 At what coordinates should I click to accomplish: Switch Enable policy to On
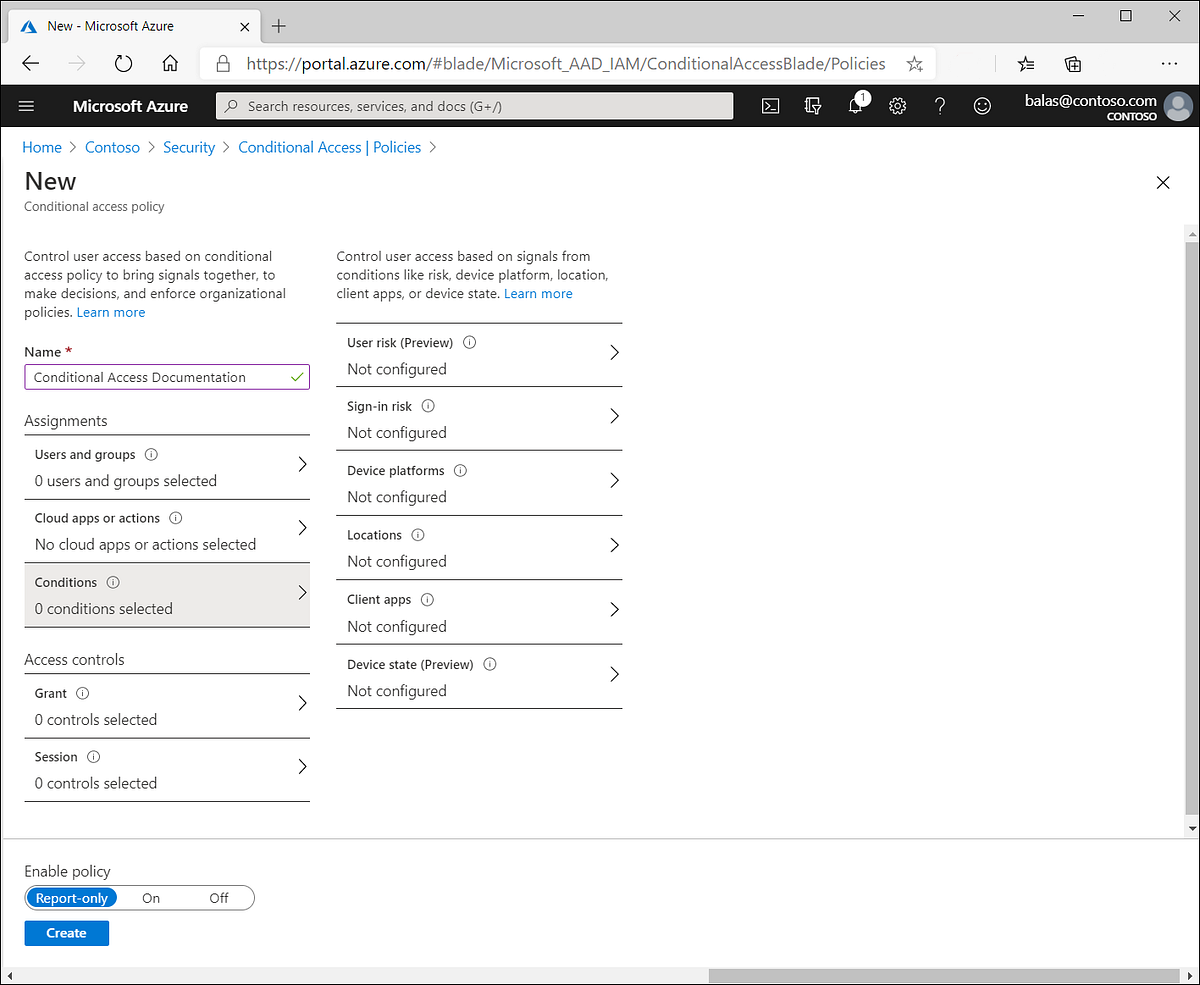[x=151, y=897]
